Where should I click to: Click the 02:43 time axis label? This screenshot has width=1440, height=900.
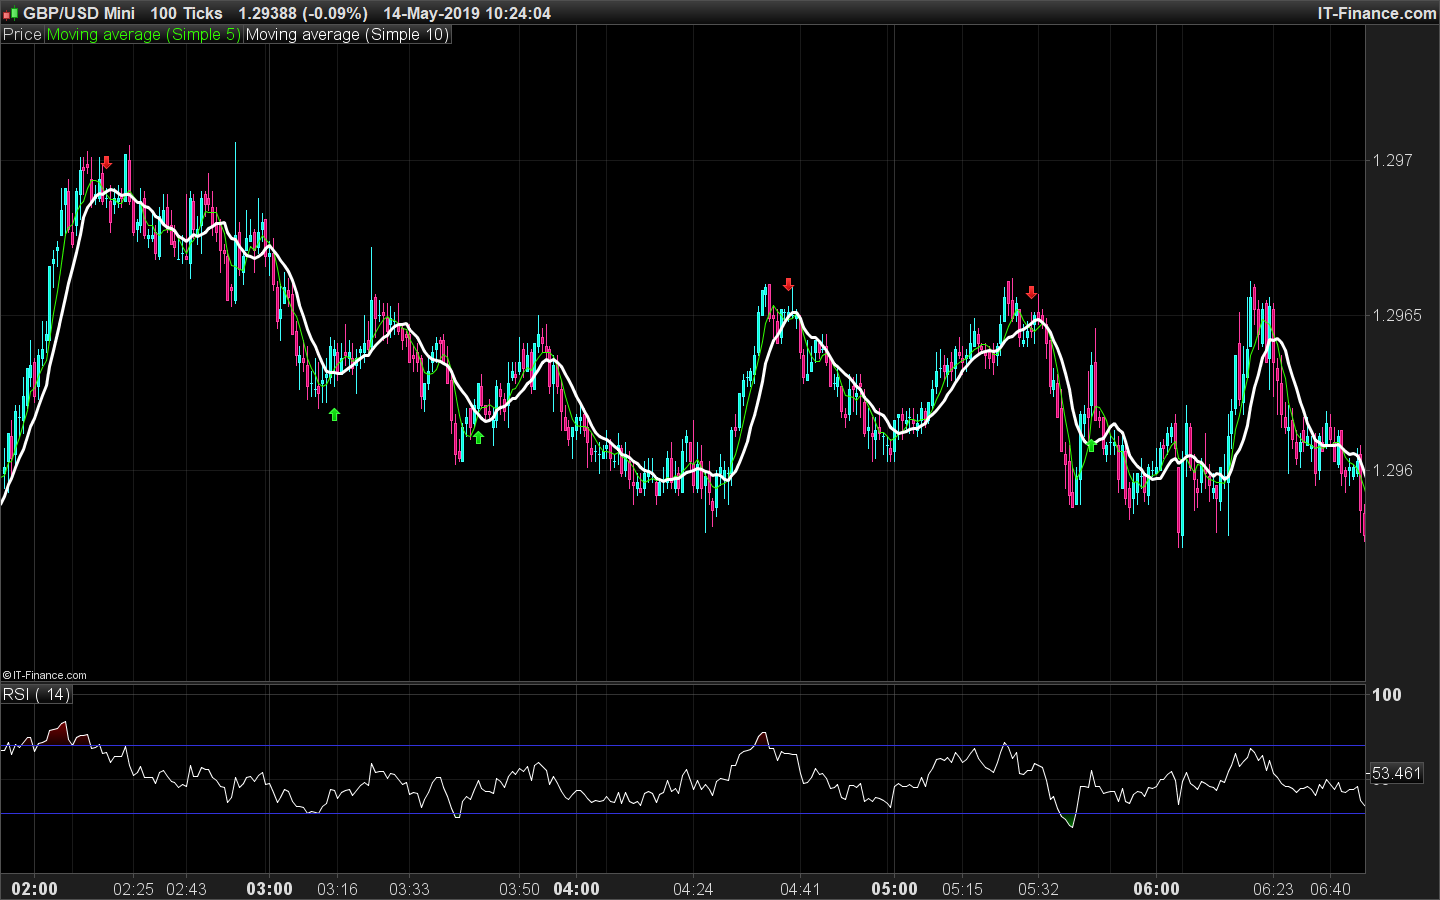pos(186,889)
